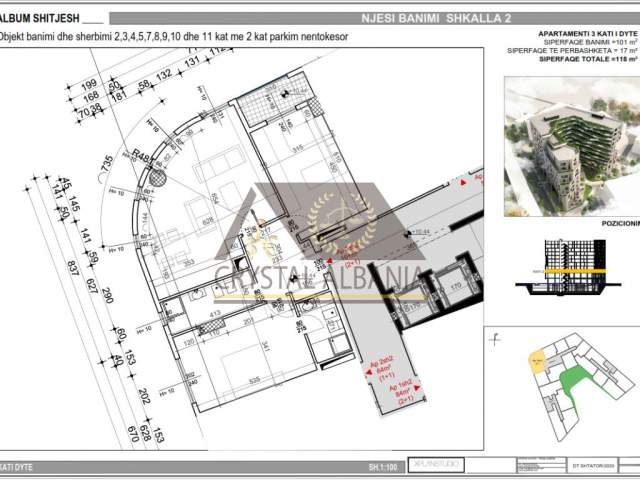Click the R48 radius label

[x=141, y=156]
